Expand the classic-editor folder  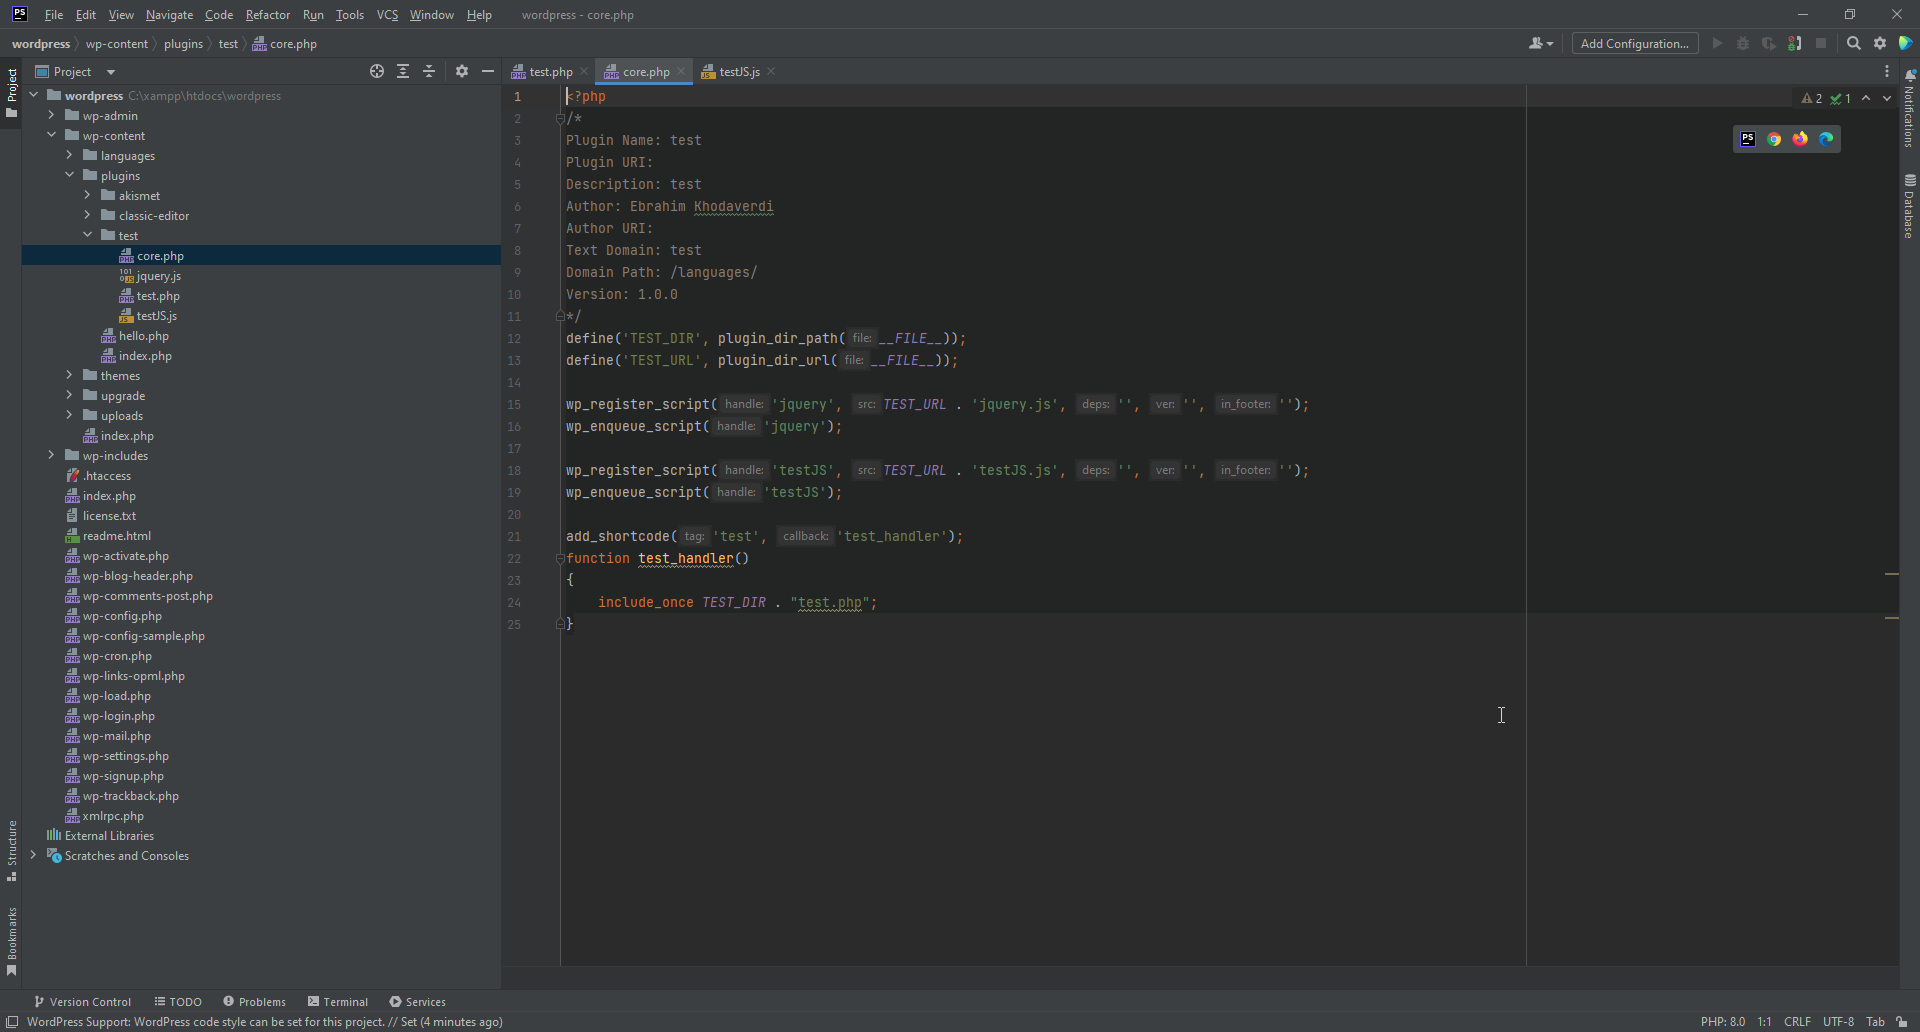[88, 215]
